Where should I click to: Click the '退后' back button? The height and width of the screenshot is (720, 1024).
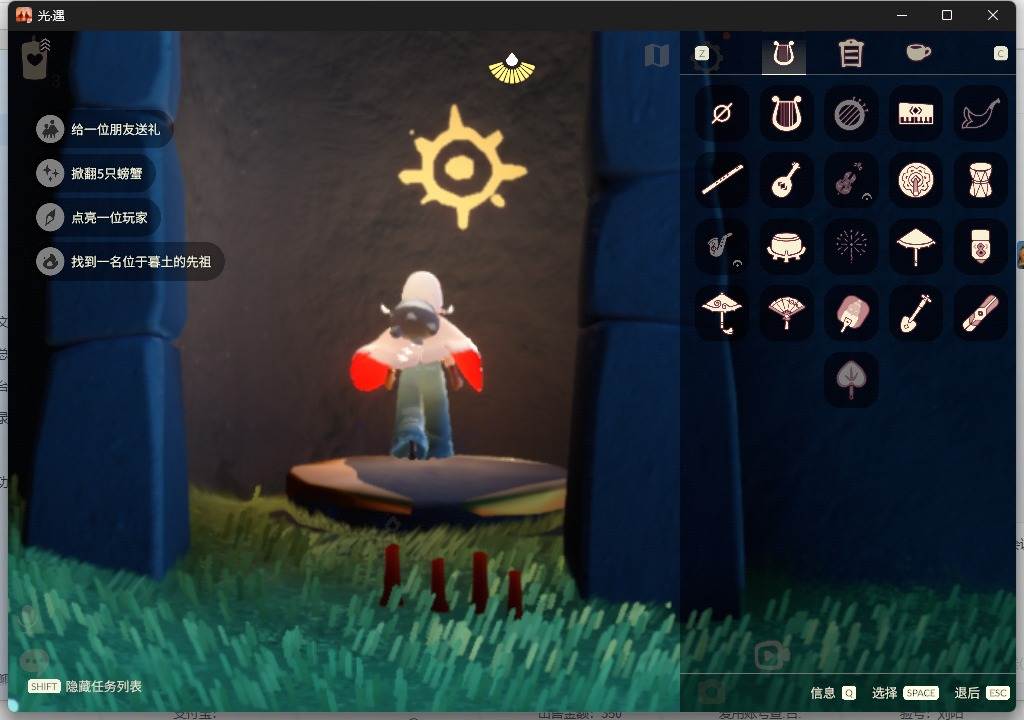point(982,693)
